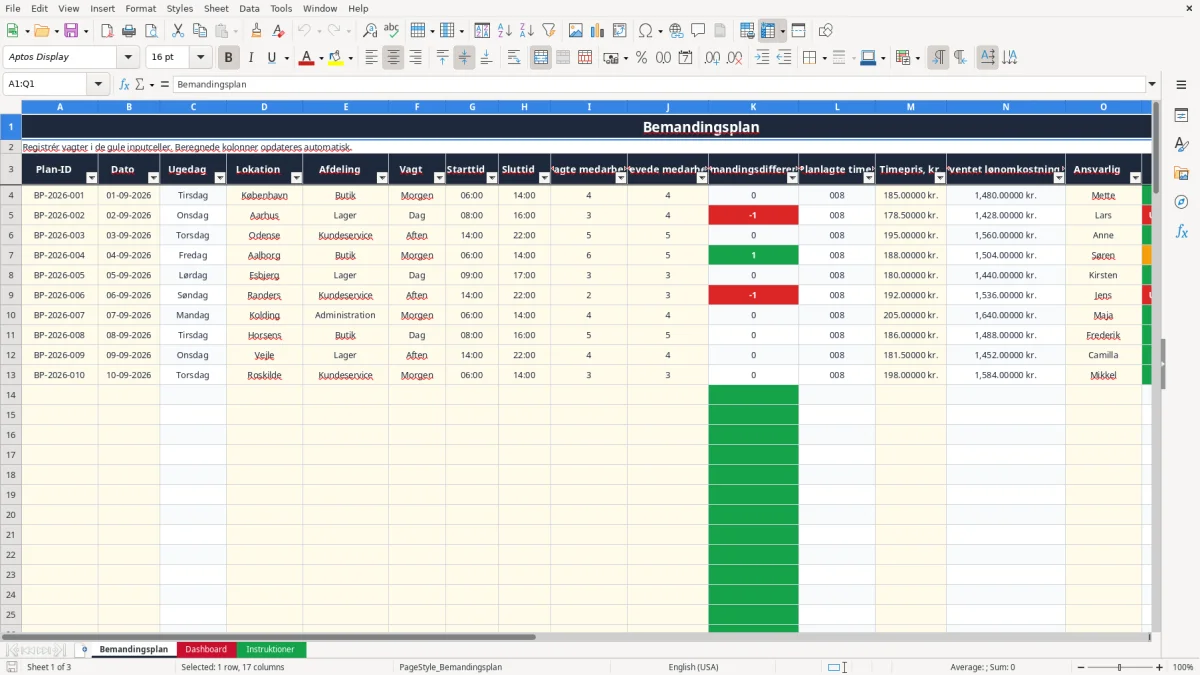Open sidebar Gallery icon
Screen dimensions: 1200x675
[1181, 173]
